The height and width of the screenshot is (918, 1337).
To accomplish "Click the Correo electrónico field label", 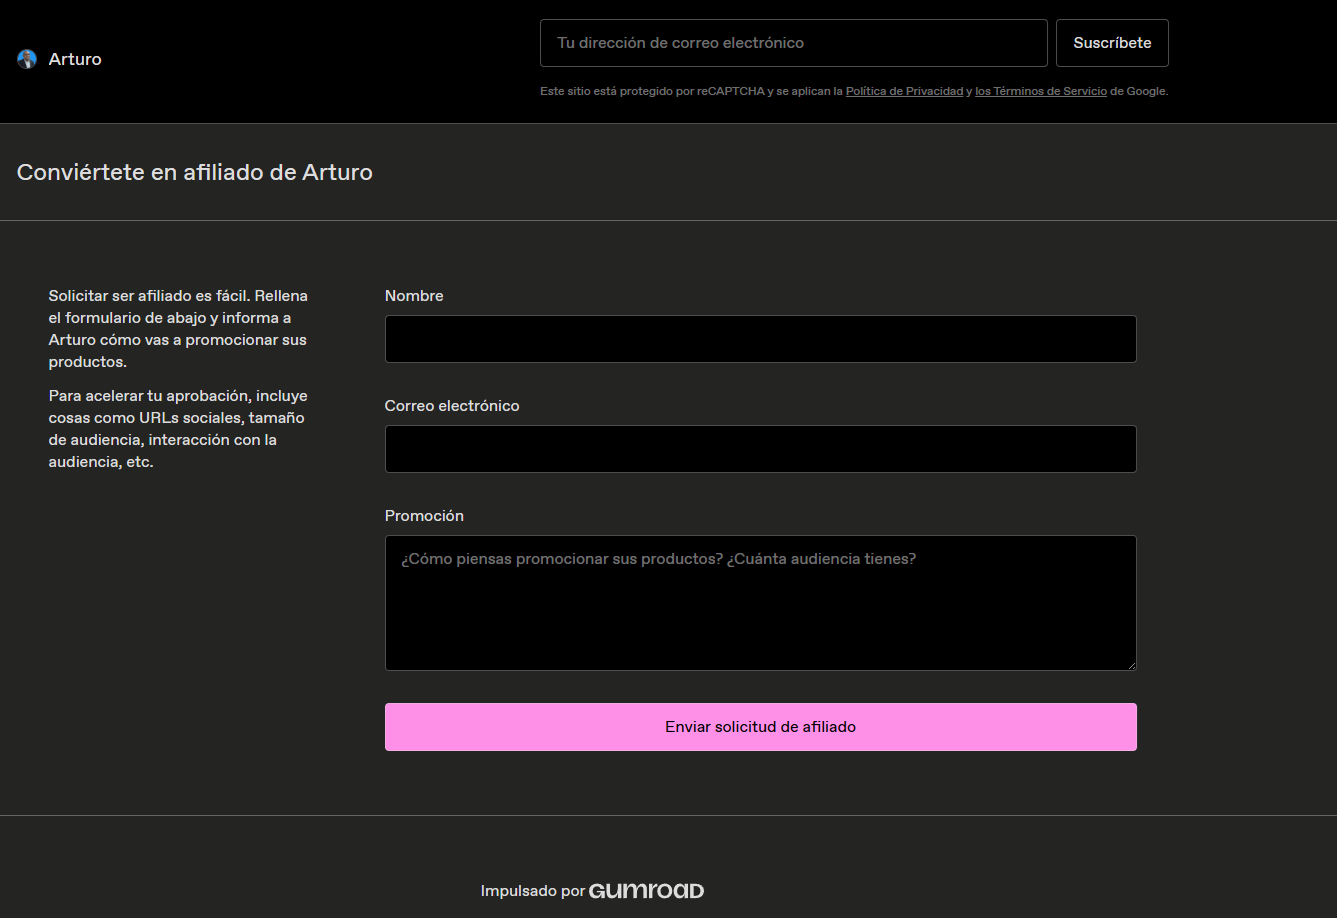I will click(452, 406).
